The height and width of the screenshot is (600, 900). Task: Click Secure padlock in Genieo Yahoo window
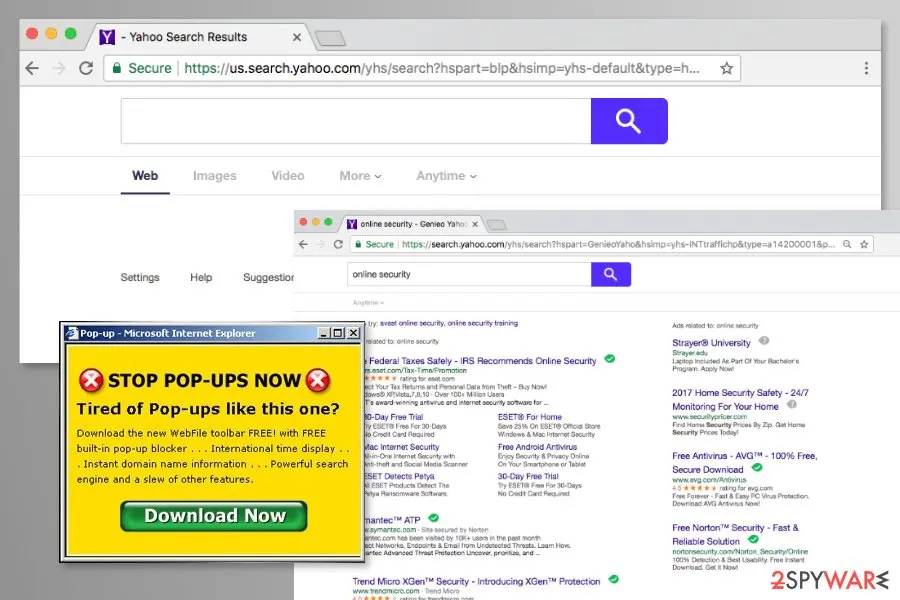(x=358, y=244)
